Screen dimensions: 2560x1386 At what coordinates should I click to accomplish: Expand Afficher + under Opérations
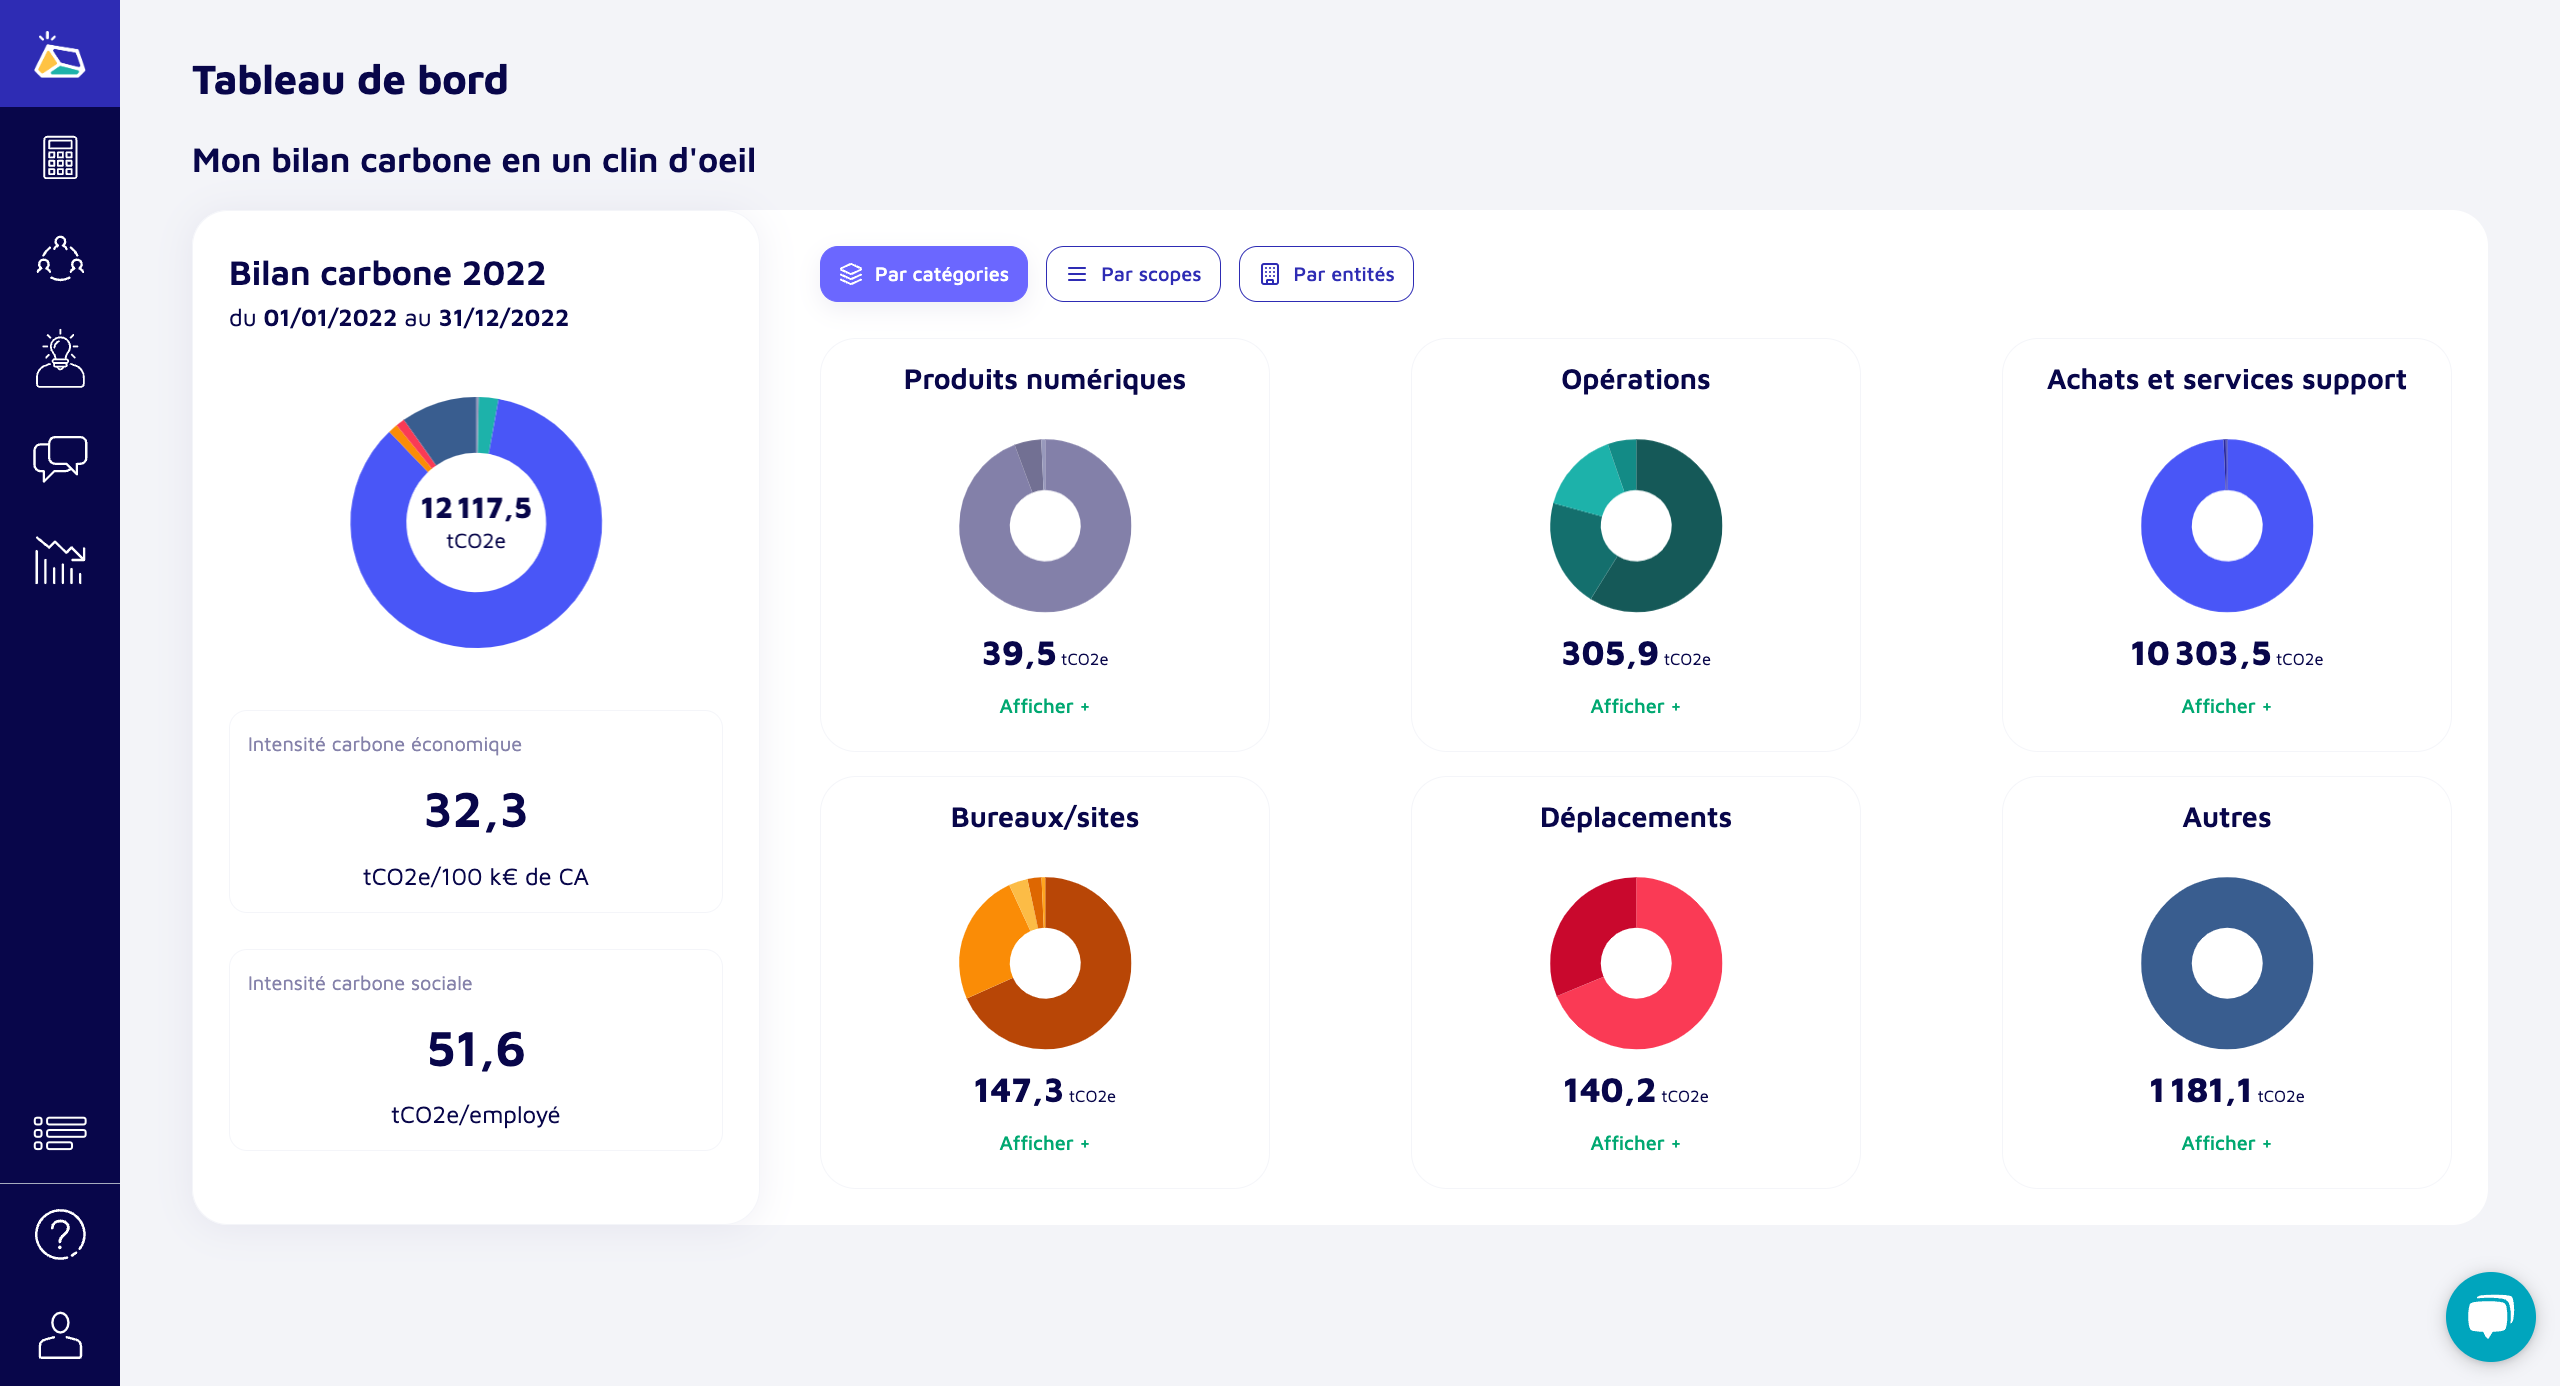(x=1635, y=706)
